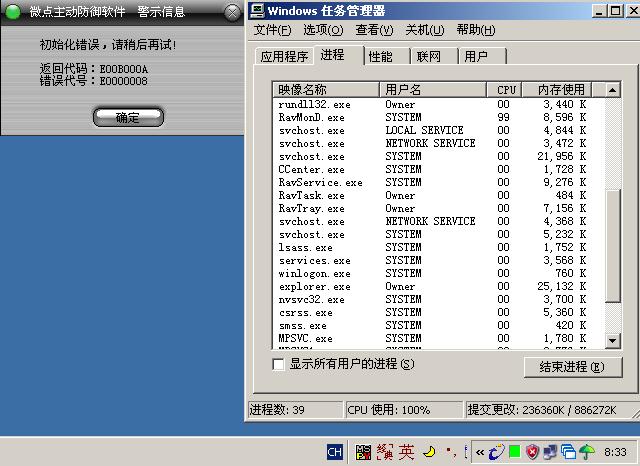
Task: Switch to the 性能 tab
Action: pos(387,56)
